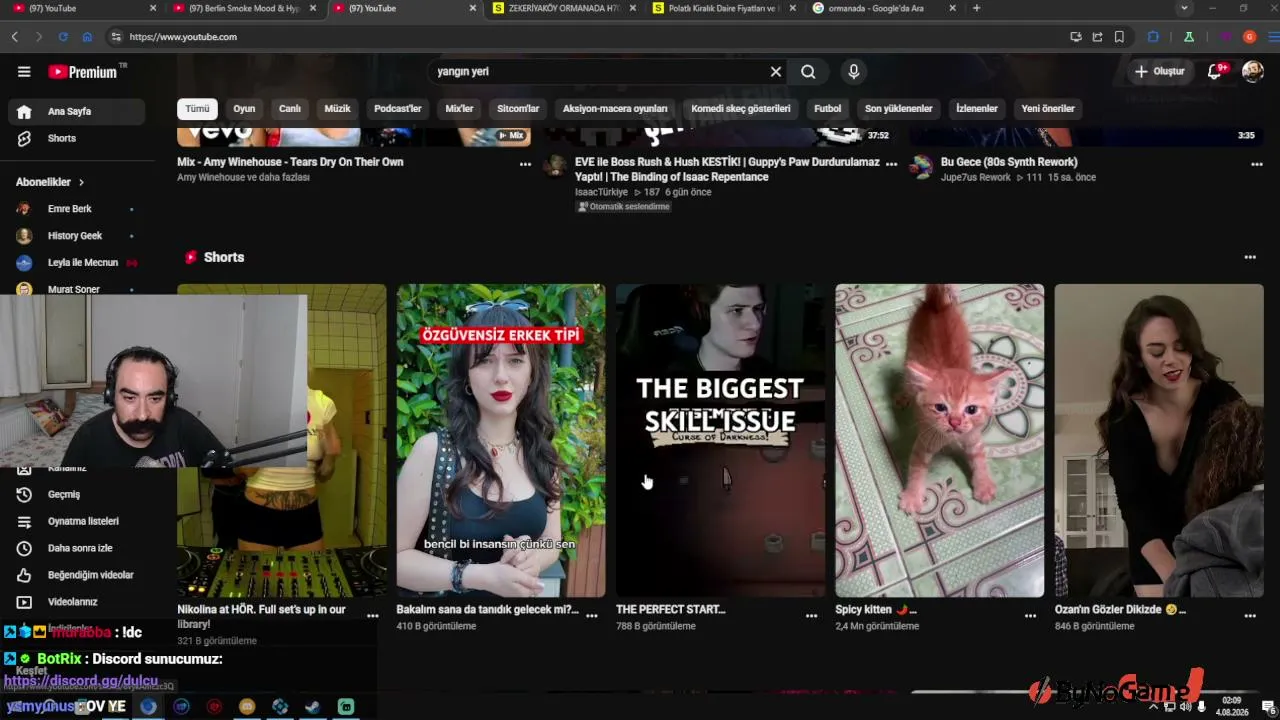Viewport: 1280px width, 720px height.
Task: Open site information icon in address bar
Action: [116, 37]
